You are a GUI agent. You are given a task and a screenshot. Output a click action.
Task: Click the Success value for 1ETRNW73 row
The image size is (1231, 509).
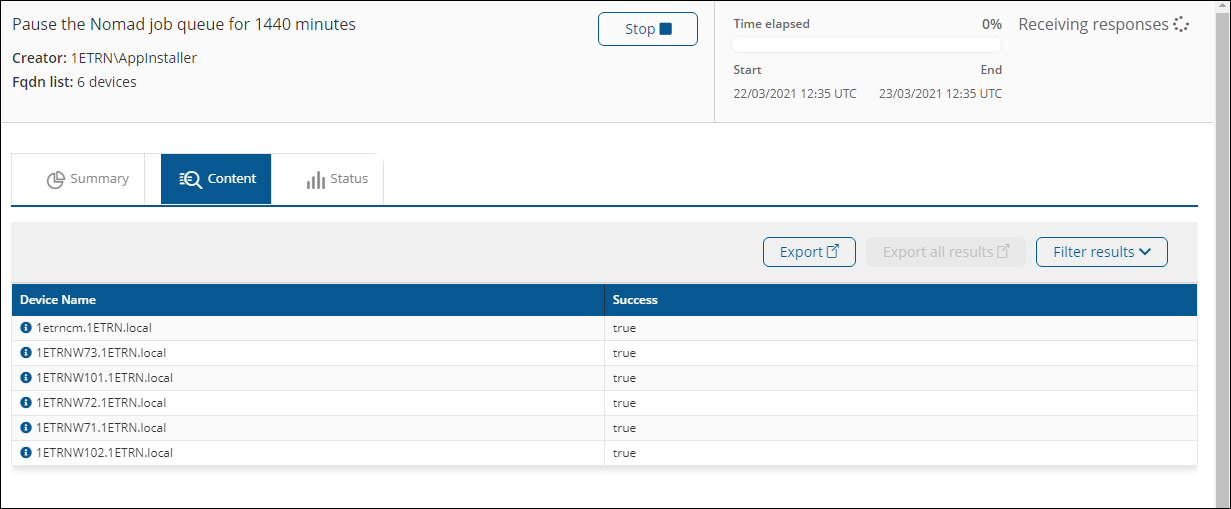[x=624, y=353]
